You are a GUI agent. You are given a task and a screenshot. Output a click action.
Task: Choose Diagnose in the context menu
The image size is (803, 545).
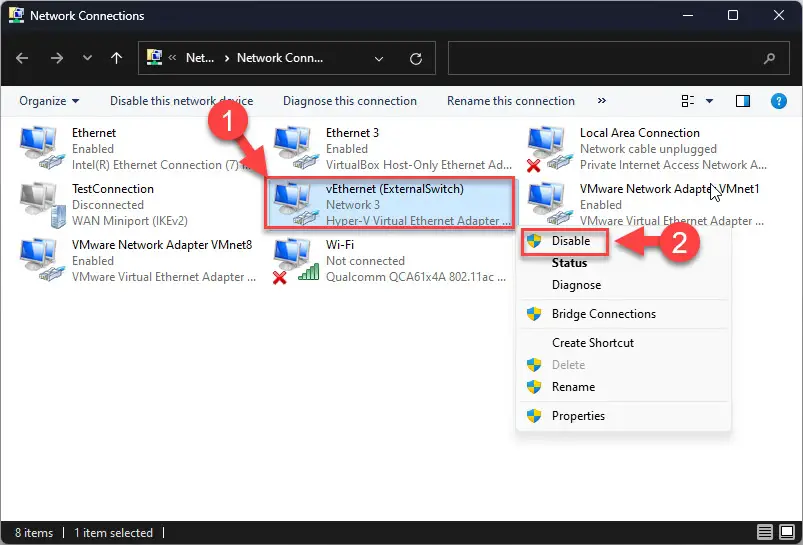pos(576,285)
